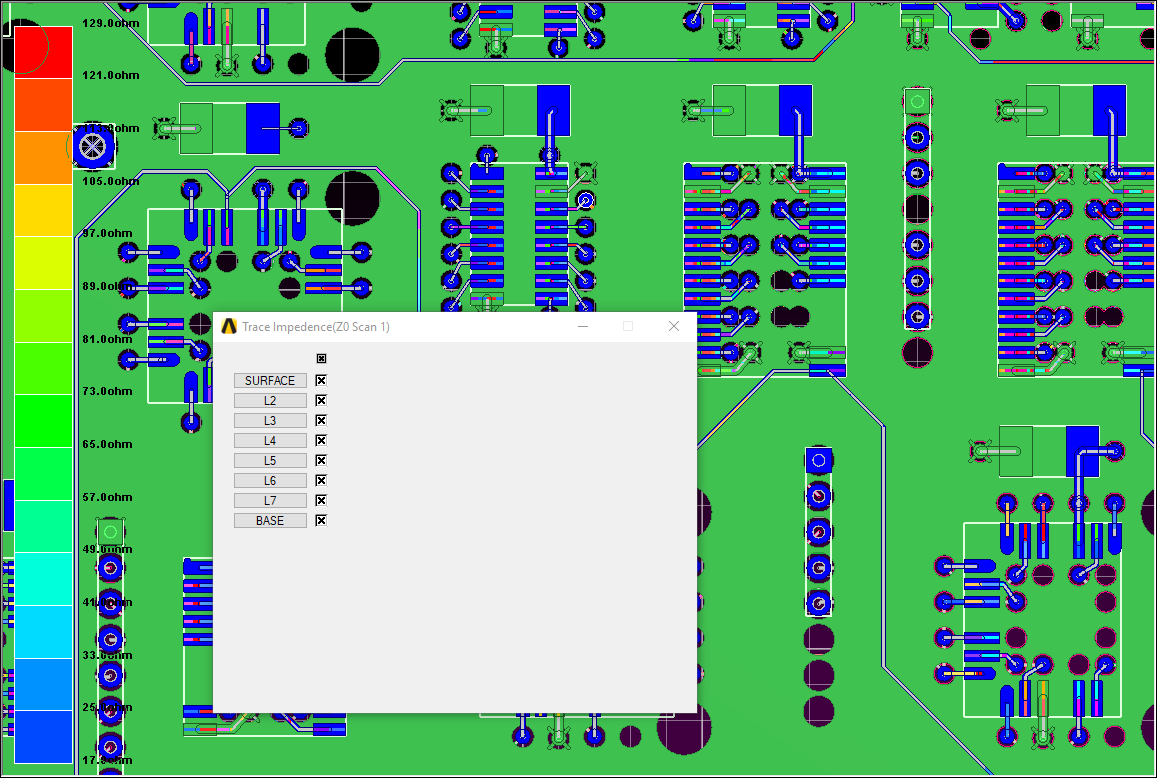This screenshot has width=1157, height=778.
Task: Click the cyan swatch near 41 ohm
Action: click(x=43, y=590)
